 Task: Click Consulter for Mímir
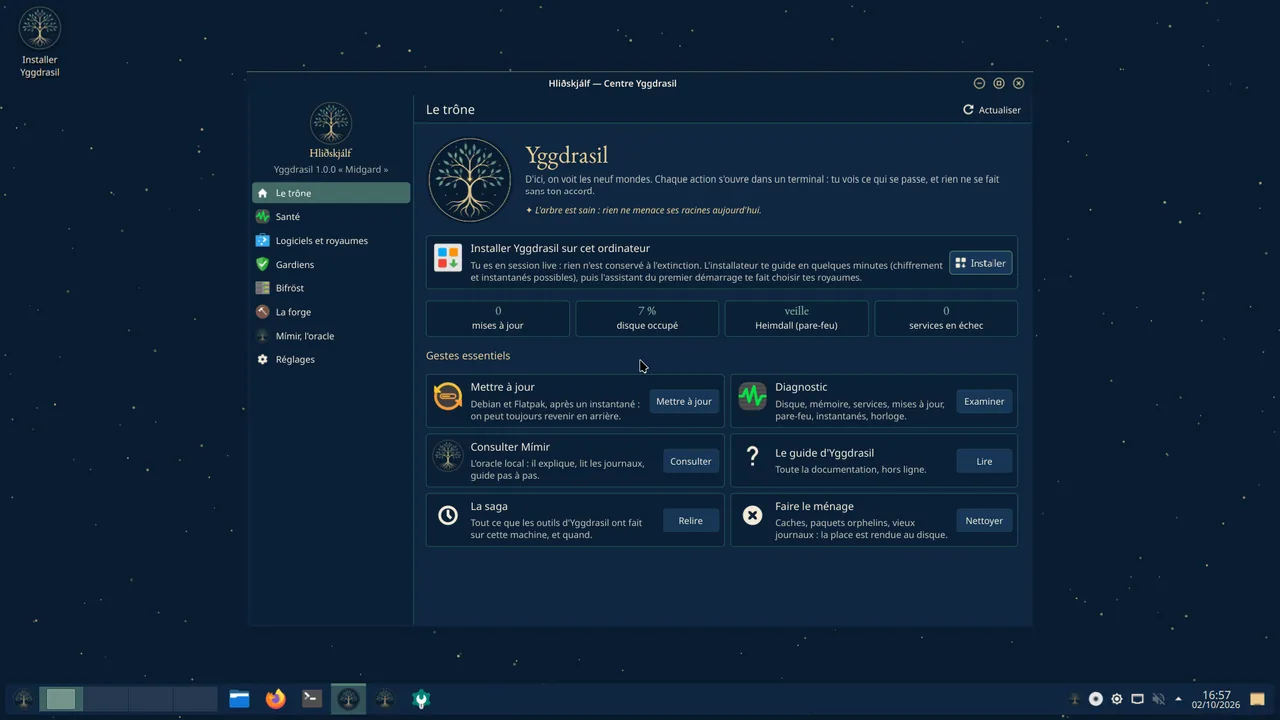point(691,461)
